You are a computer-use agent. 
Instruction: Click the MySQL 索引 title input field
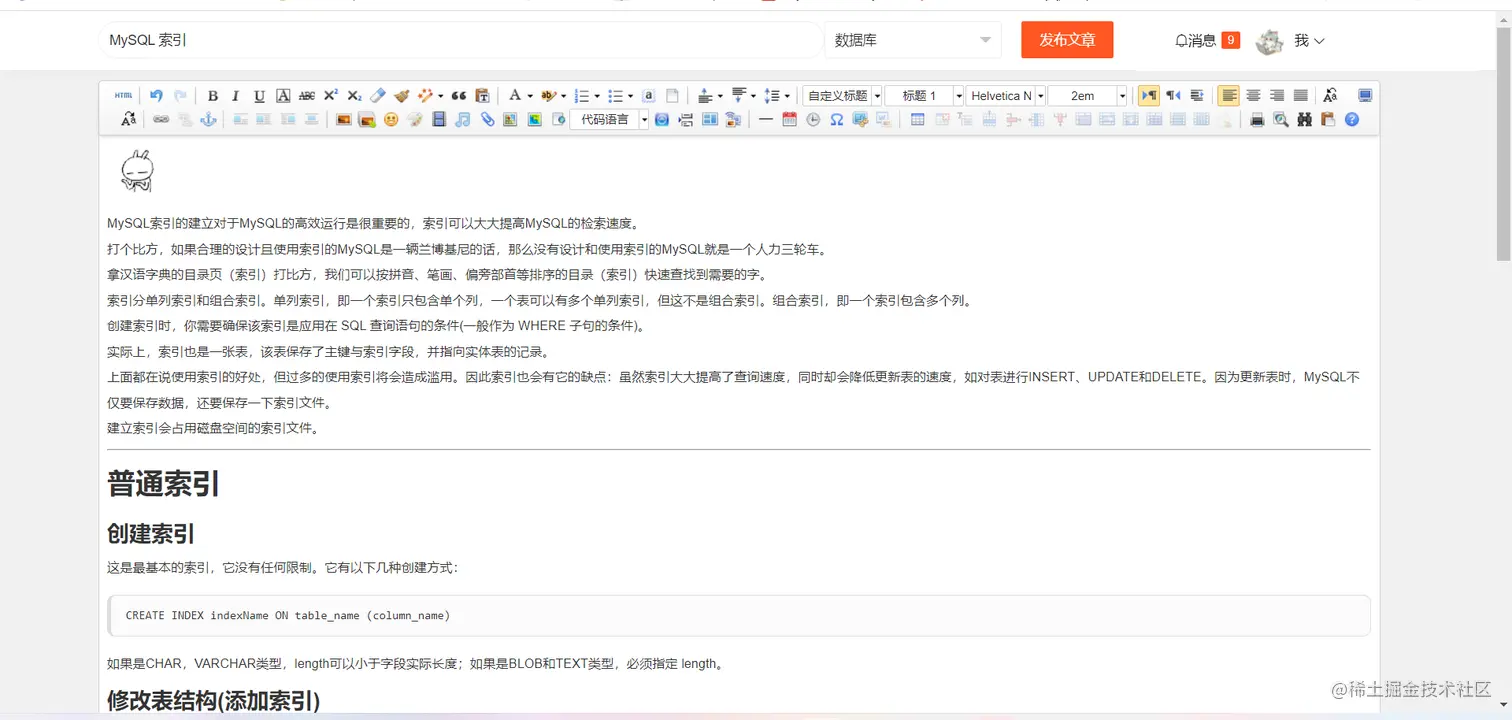pyautogui.click(x=400, y=40)
